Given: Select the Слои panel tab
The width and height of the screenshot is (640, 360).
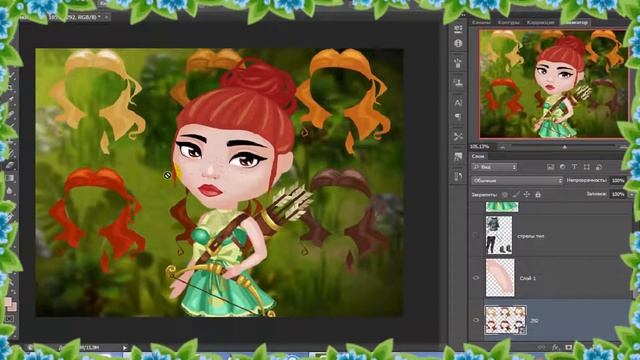Looking at the screenshot, I should point(478,156).
